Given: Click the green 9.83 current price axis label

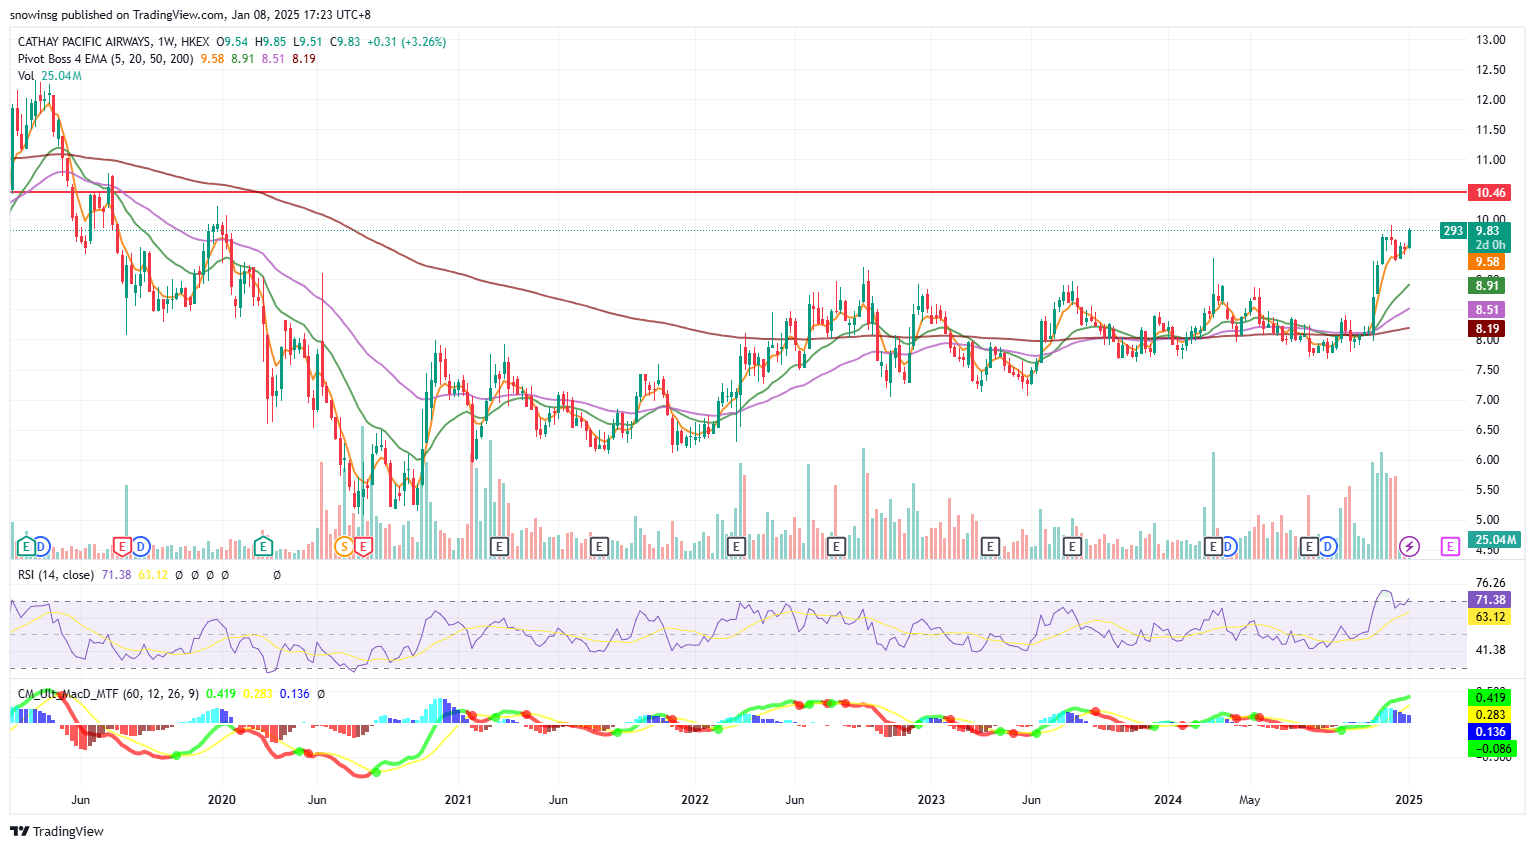Looking at the screenshot, I should point(1489,231).
